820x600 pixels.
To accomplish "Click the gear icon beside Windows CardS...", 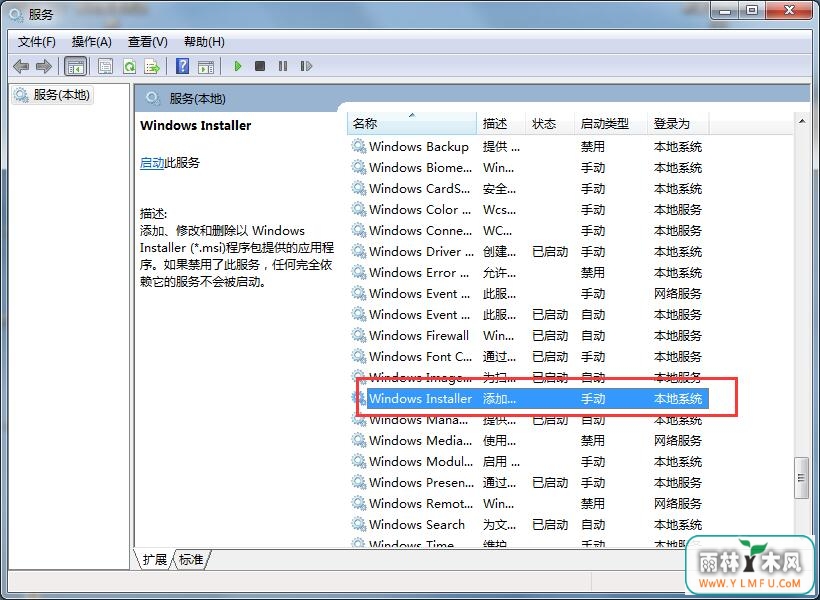I will pos(359,188).
